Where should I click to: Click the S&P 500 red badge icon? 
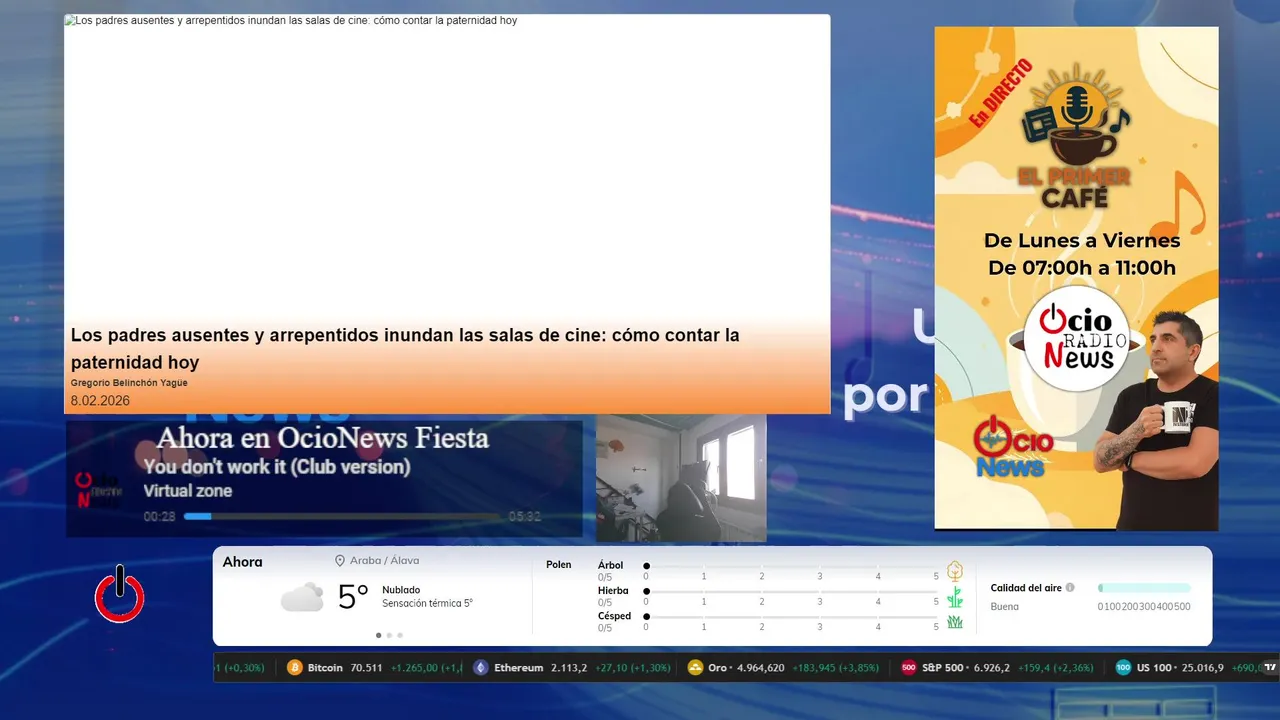(909, 667)
